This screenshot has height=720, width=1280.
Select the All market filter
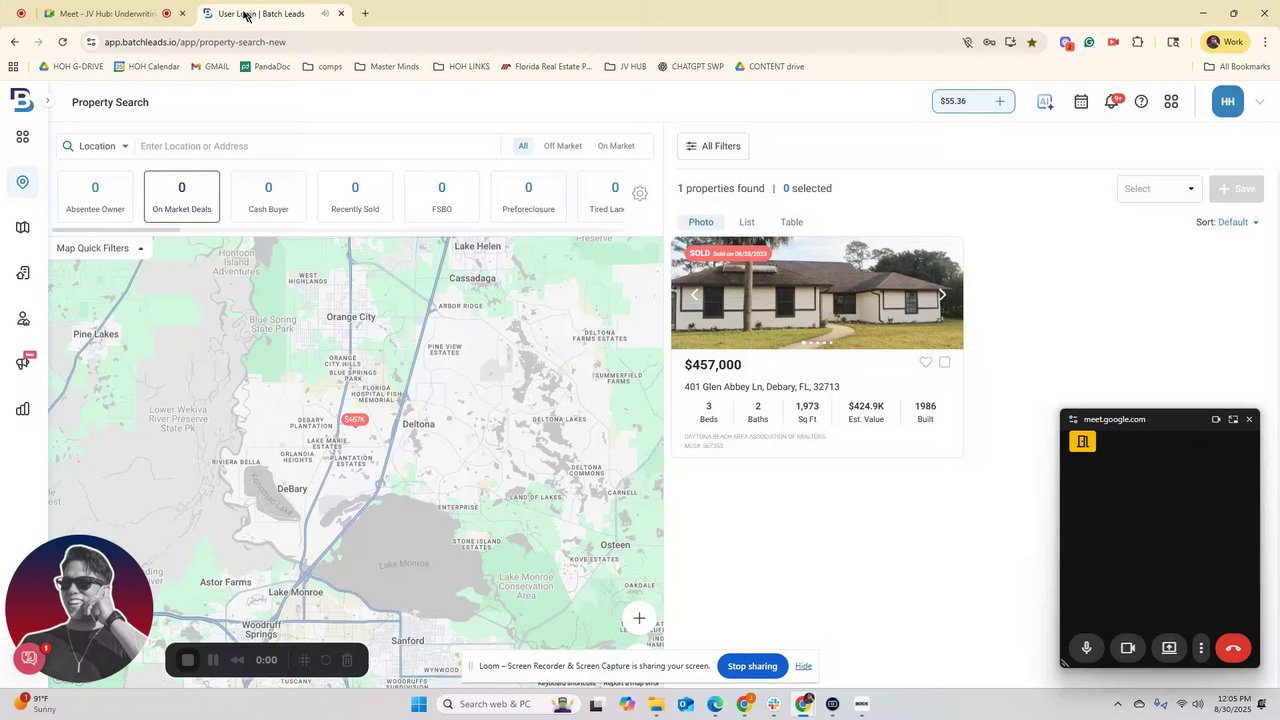point(523,146)
